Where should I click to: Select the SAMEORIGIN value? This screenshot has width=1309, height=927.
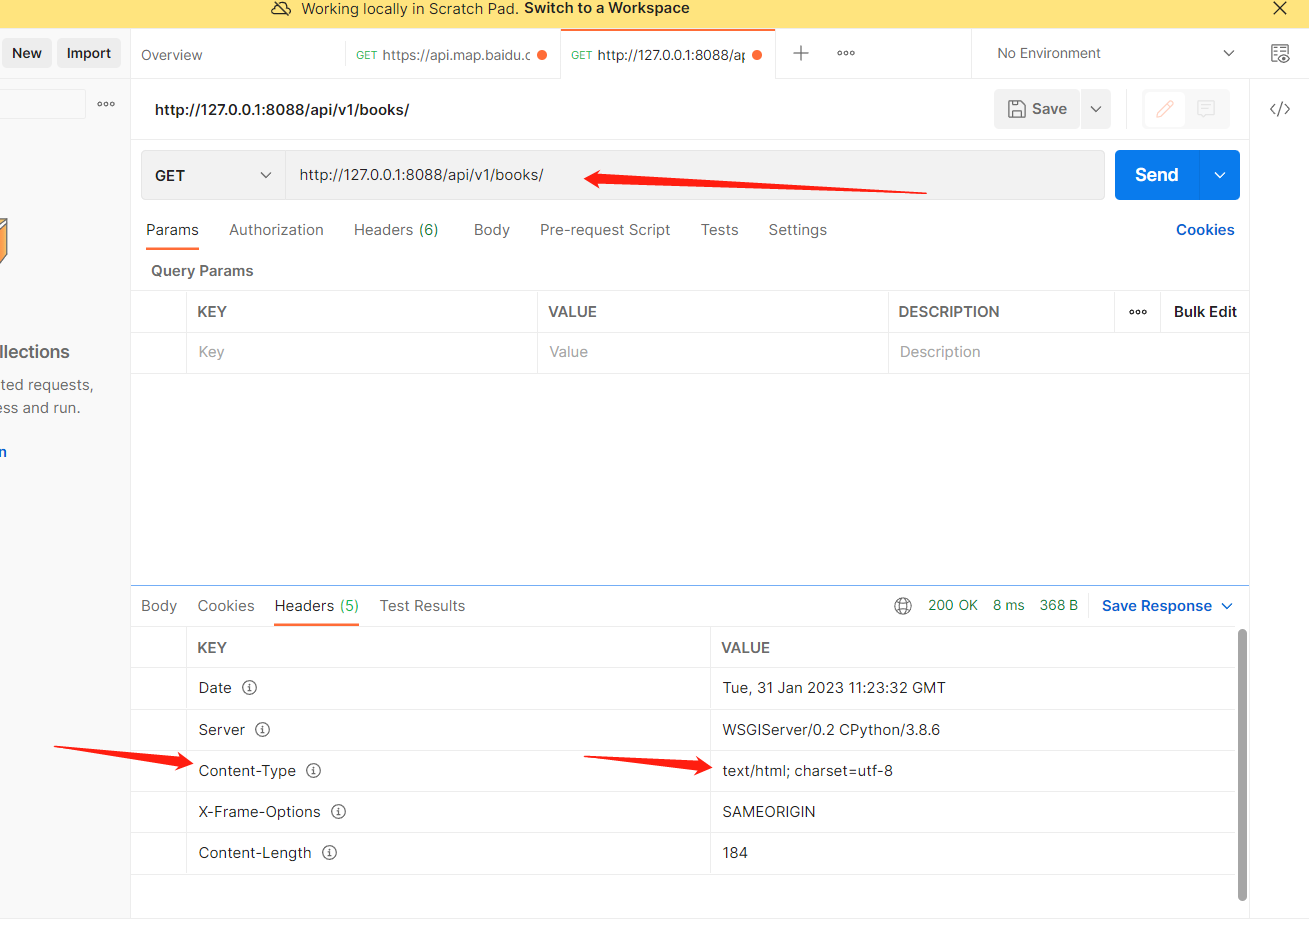tap(769, 812)
